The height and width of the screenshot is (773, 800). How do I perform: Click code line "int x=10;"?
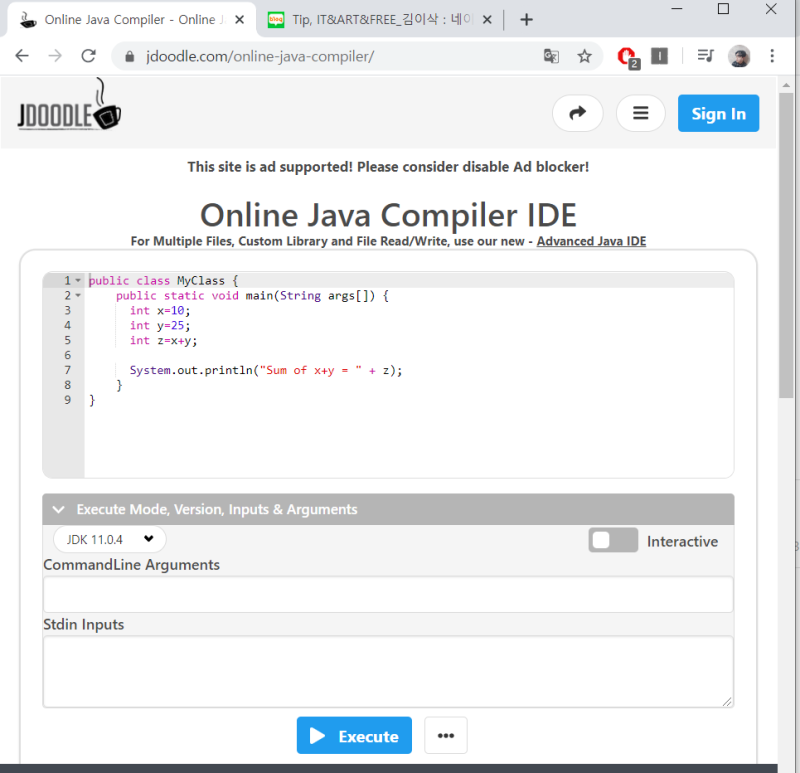(160, 310)
